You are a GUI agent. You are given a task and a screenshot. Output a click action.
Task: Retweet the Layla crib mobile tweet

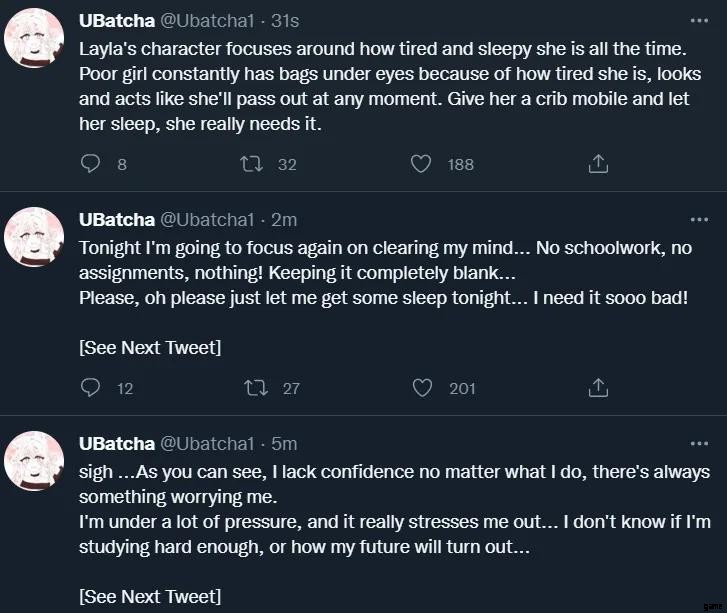point(253,164)
